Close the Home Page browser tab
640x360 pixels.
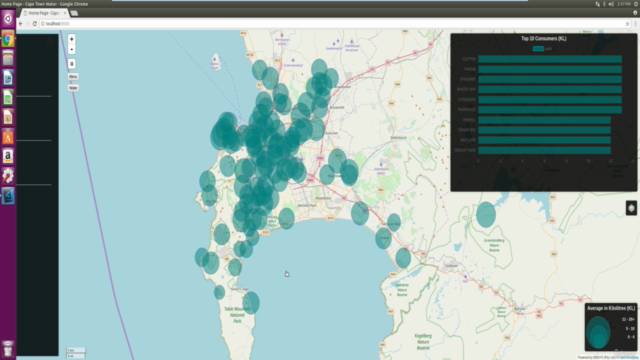point(65,13)
